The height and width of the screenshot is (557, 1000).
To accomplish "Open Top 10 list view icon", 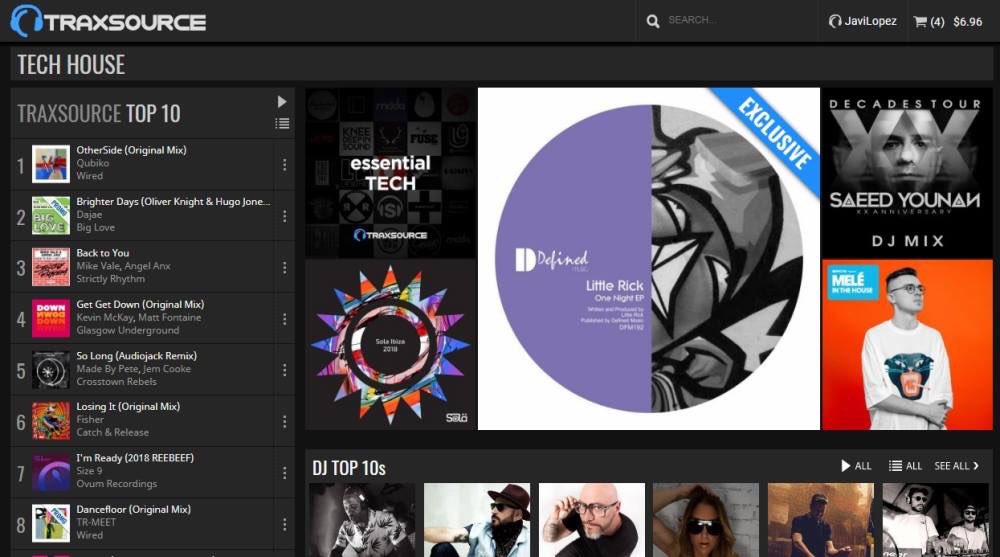I will (x=282, y=123).
